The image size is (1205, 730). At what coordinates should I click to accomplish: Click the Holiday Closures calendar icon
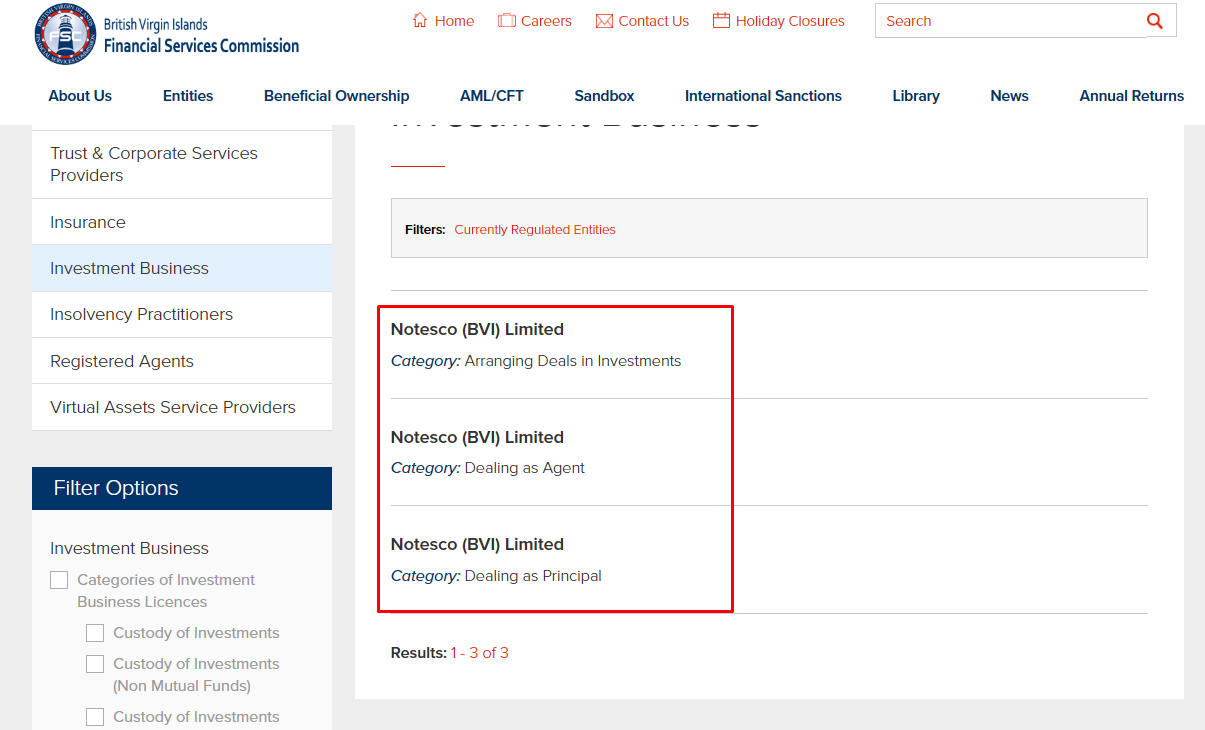point(721,21)
